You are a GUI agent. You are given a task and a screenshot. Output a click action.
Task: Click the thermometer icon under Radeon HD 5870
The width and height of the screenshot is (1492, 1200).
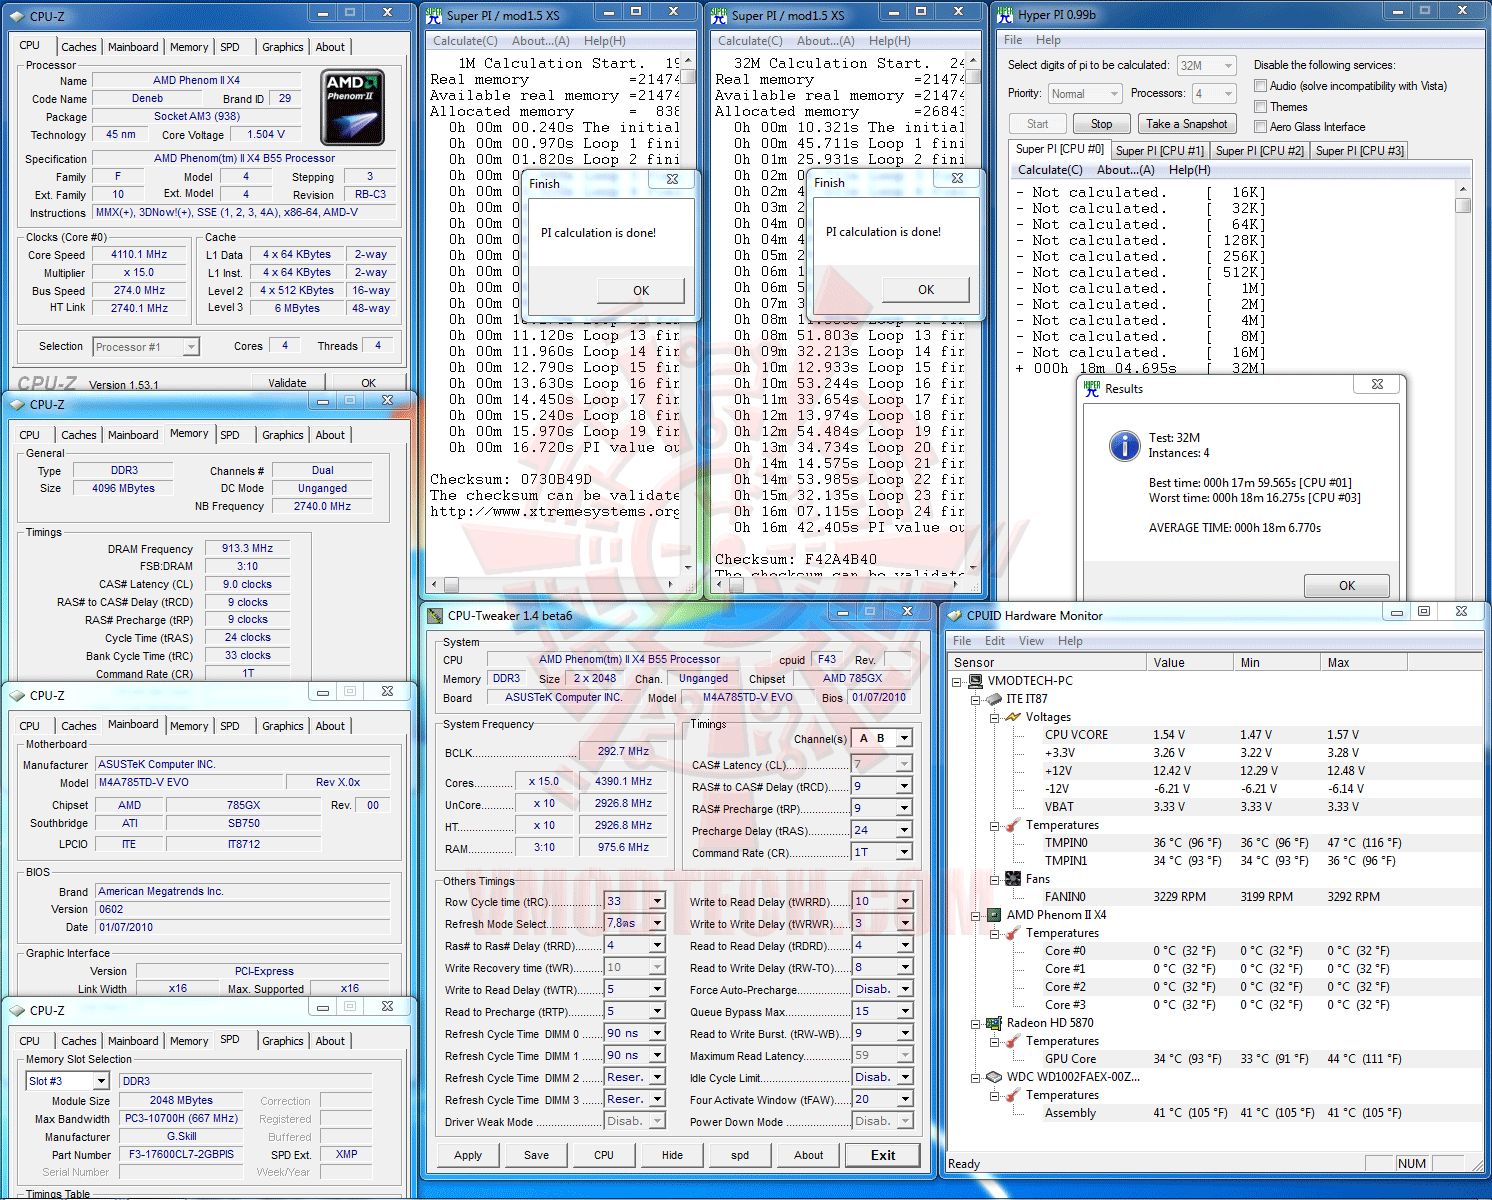(x=1013, y=1041)
